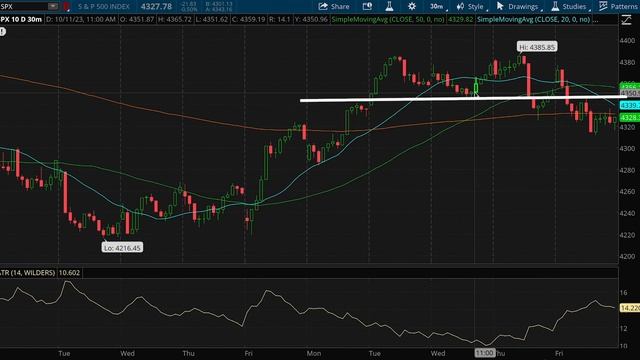The width and height of the screenshot is (640, 360).
Task: Click the S & P 500 INDEX title text
Action: (x=104, y=7)
